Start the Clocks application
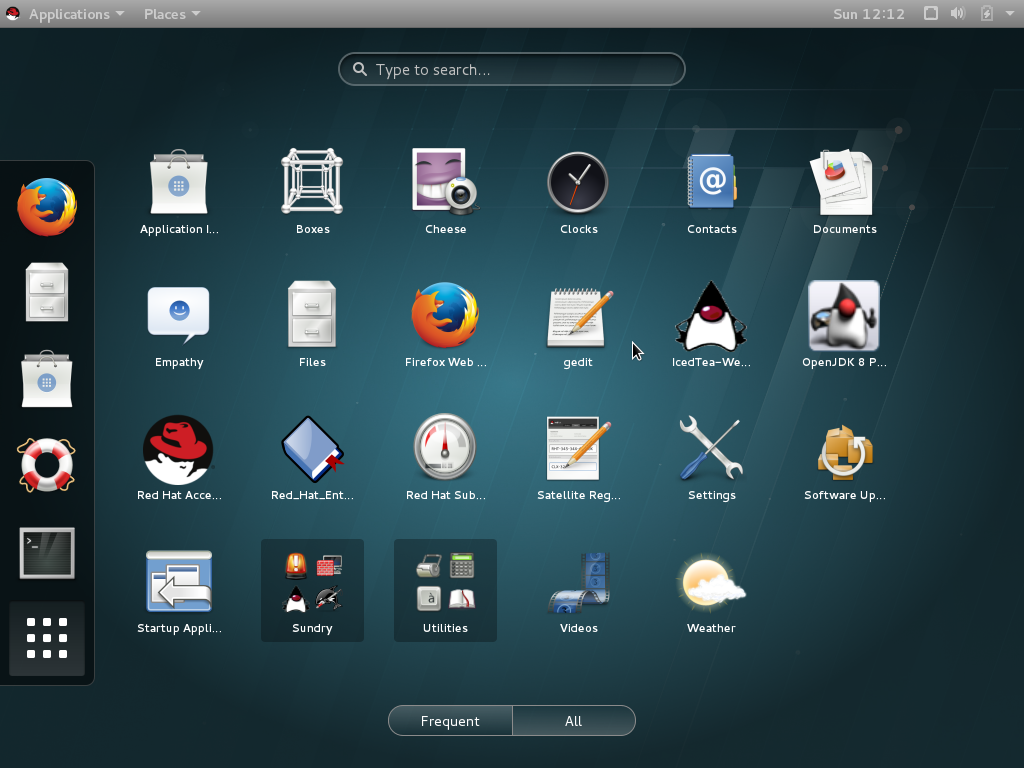Screen dimensions: 1024x768 pyautogui.click(x=578, y=183)
